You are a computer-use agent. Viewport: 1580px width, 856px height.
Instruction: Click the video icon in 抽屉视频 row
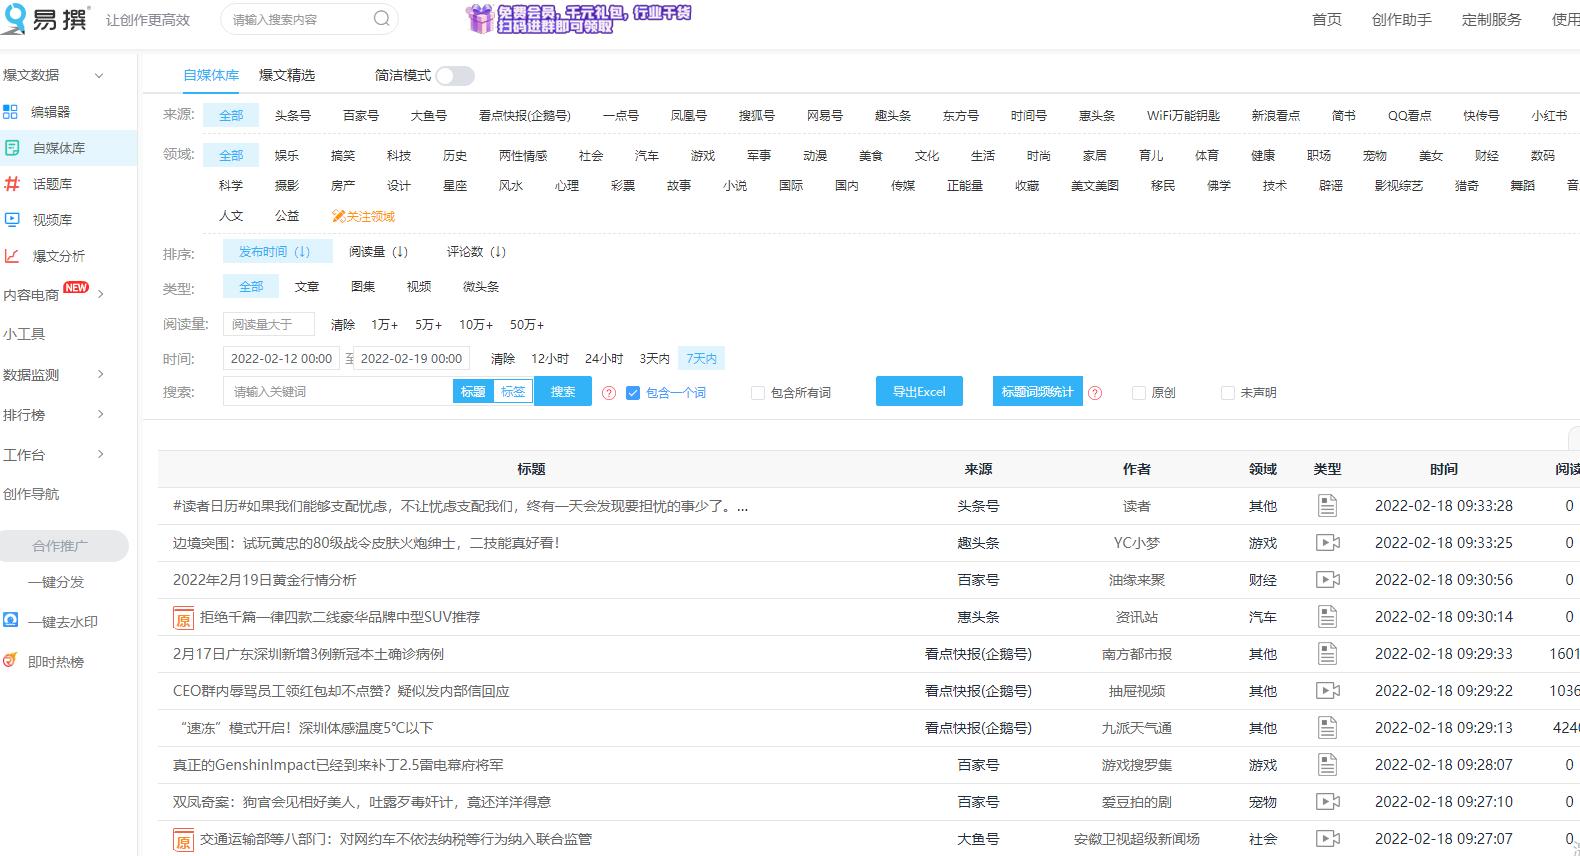coord(1327,691)
